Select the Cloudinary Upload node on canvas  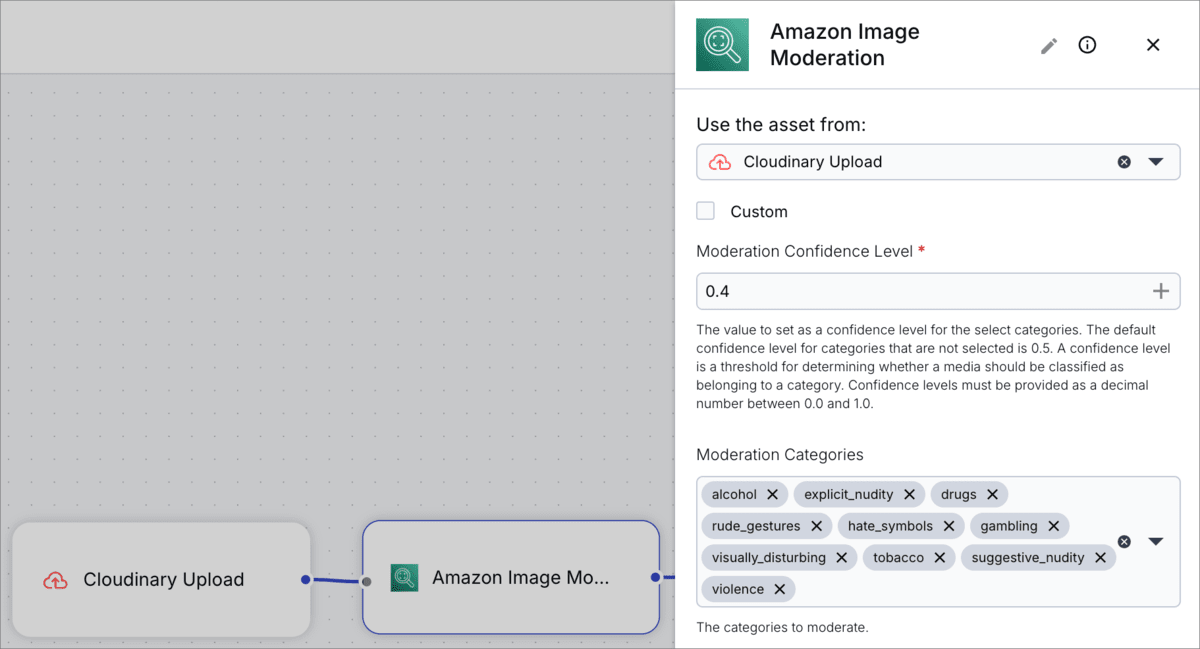[161, 579]
